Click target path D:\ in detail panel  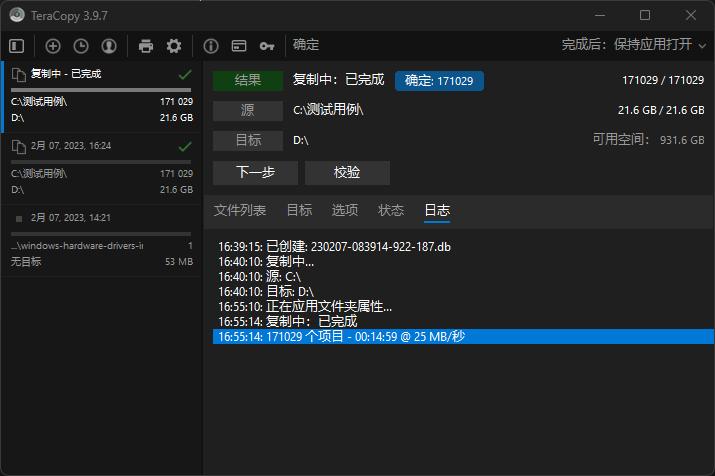pyautogui.click(x=301, y=140)
